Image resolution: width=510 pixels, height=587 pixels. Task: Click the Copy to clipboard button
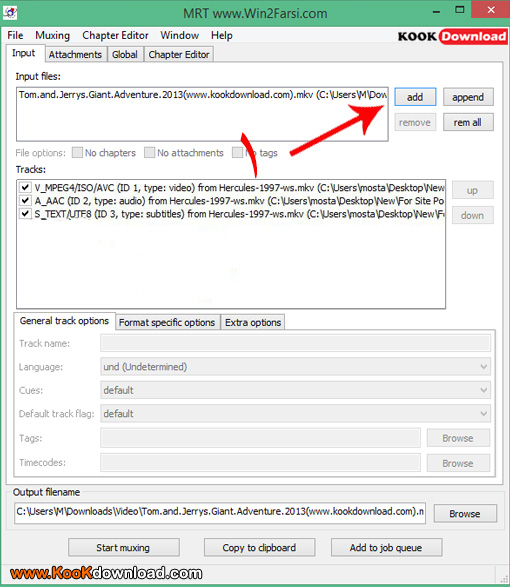(259, 548)
